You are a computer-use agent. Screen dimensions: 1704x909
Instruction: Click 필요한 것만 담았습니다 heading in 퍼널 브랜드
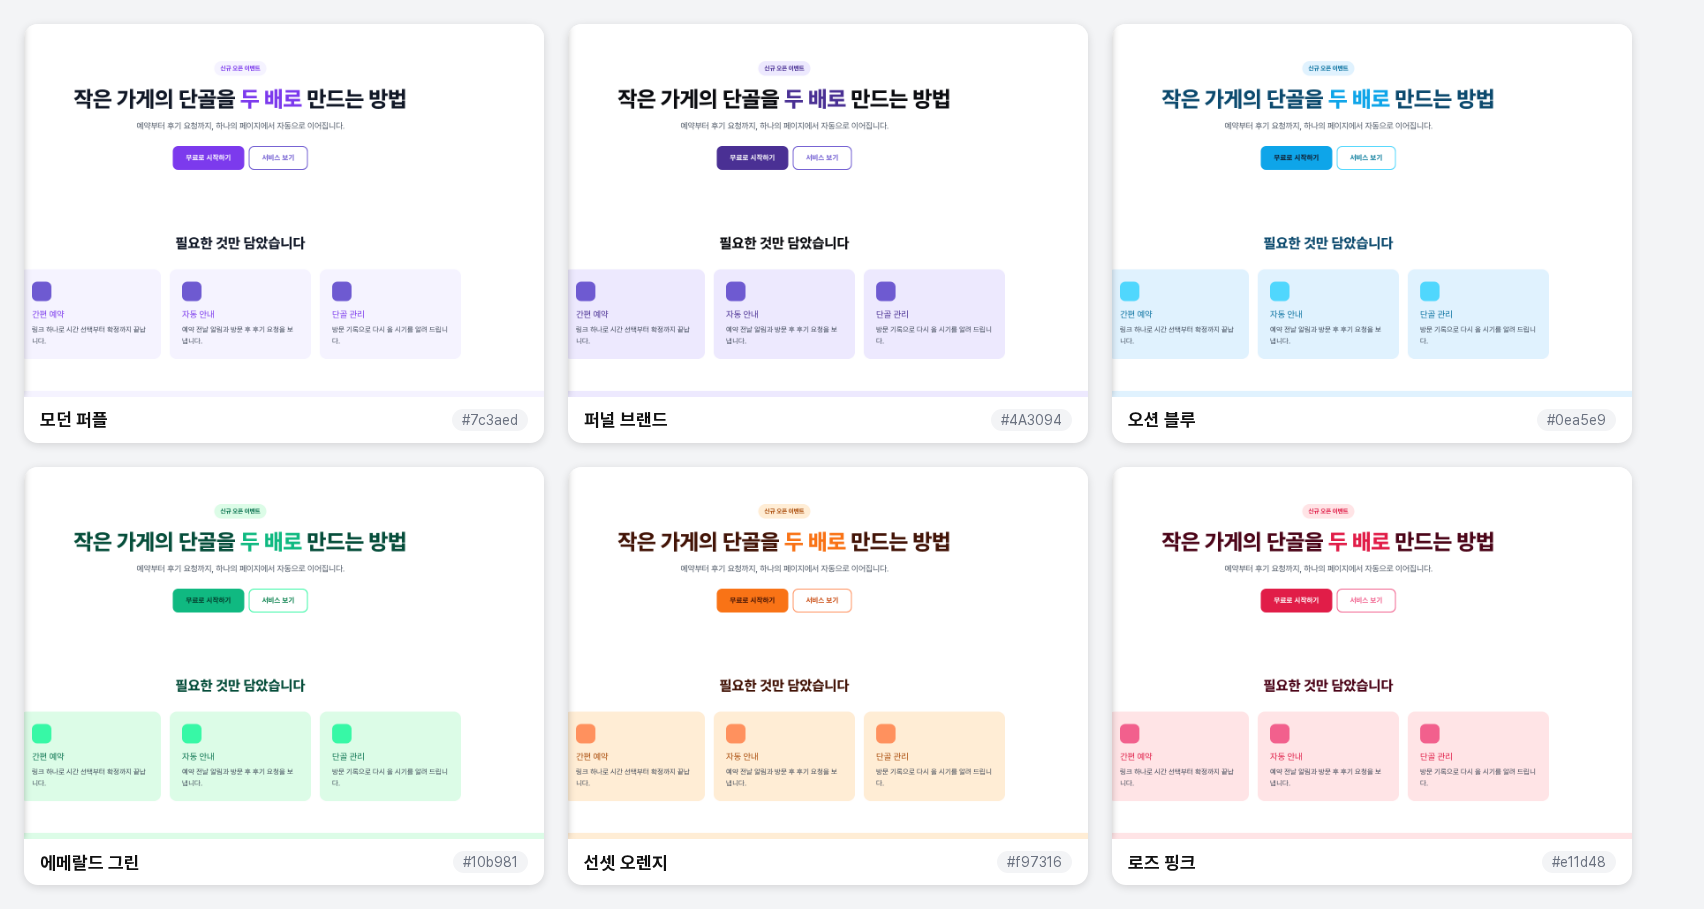784,243
